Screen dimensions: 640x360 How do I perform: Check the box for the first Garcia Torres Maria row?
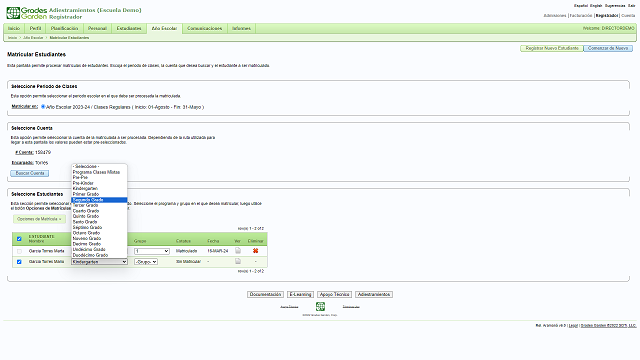(19, 251)
